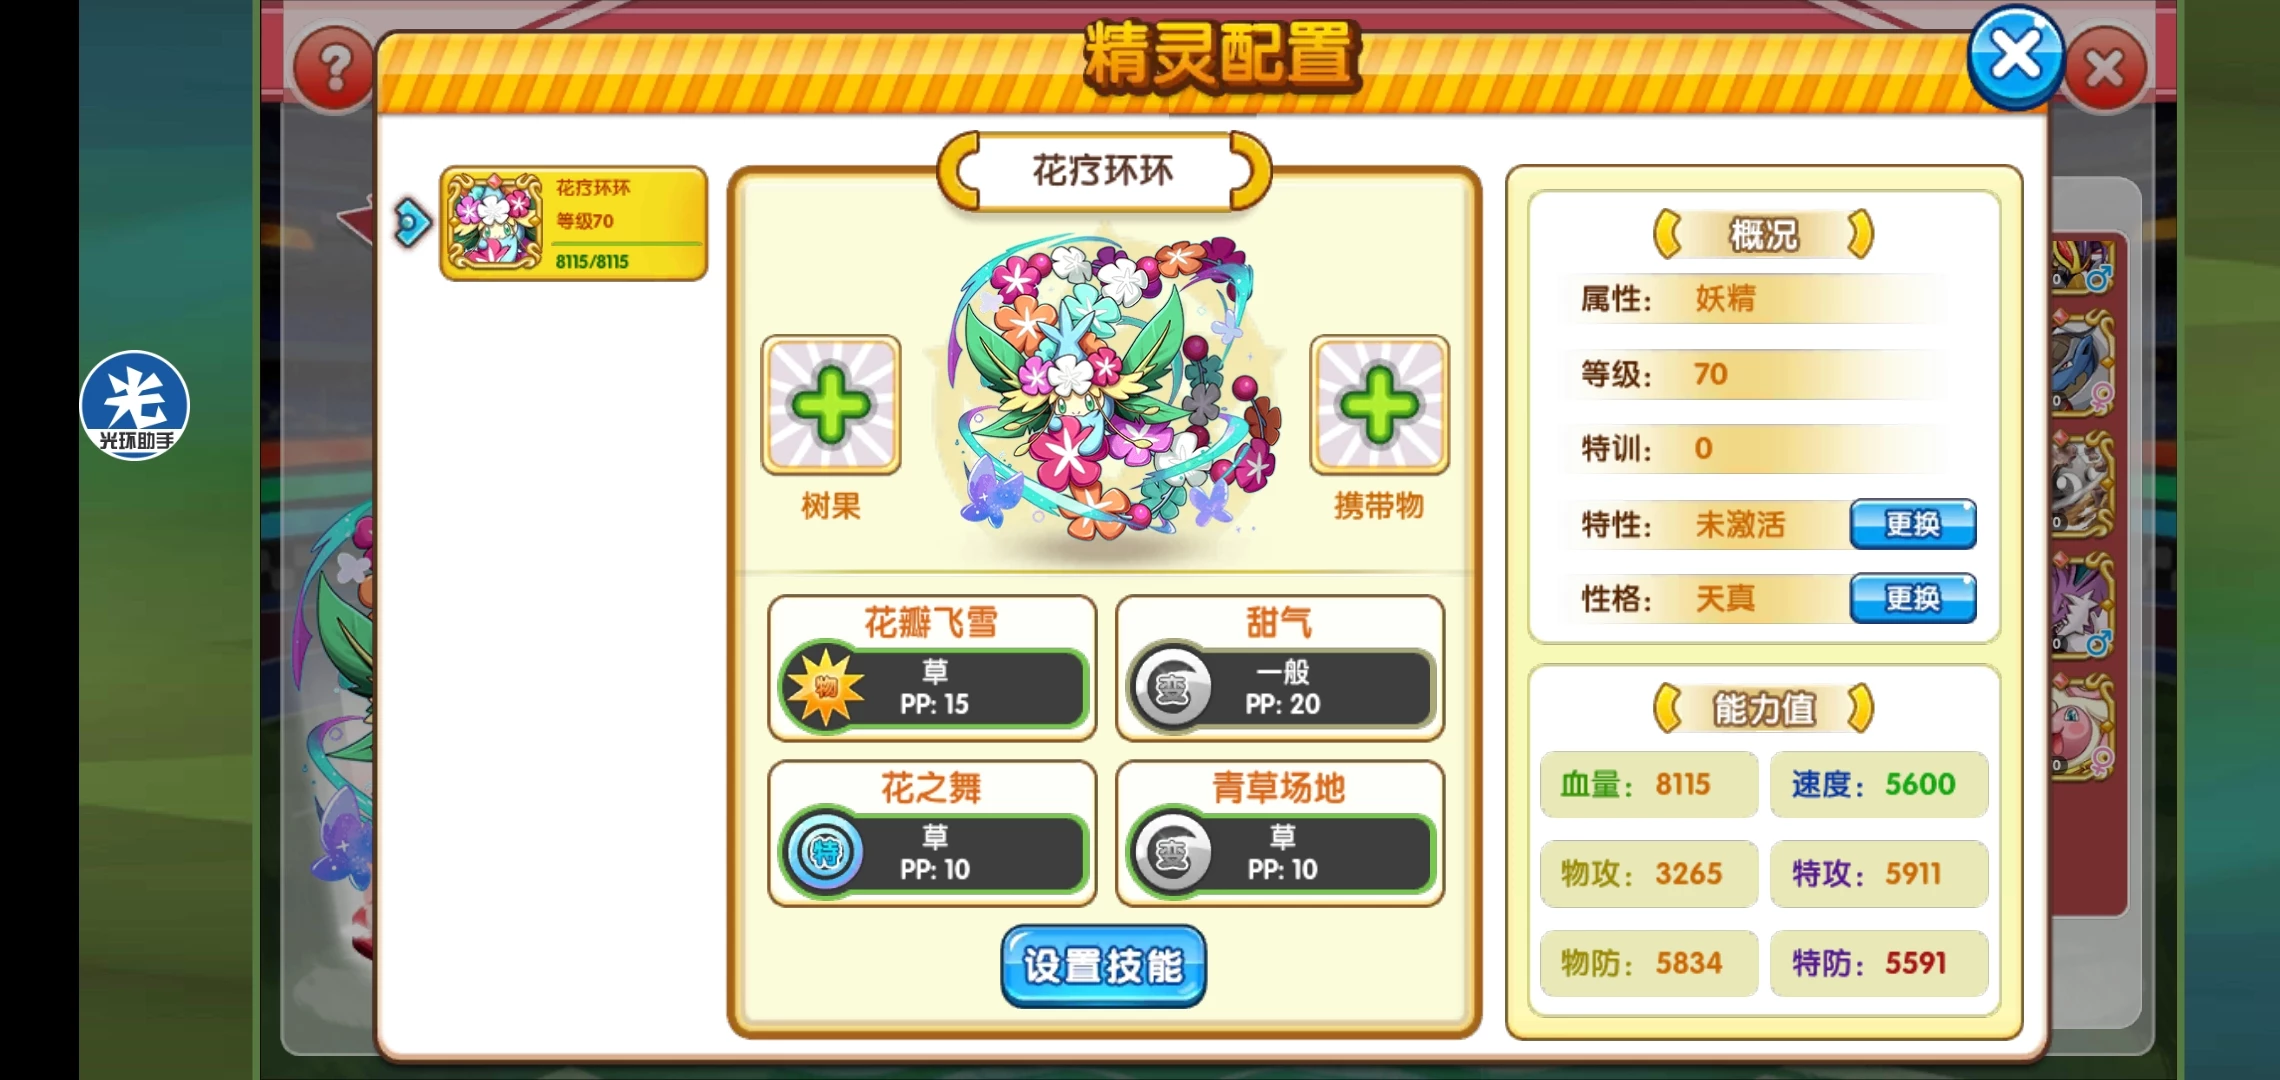
Task: Close the 精灵配置 dialog with blue X
Action: (x=2015, y=56)
